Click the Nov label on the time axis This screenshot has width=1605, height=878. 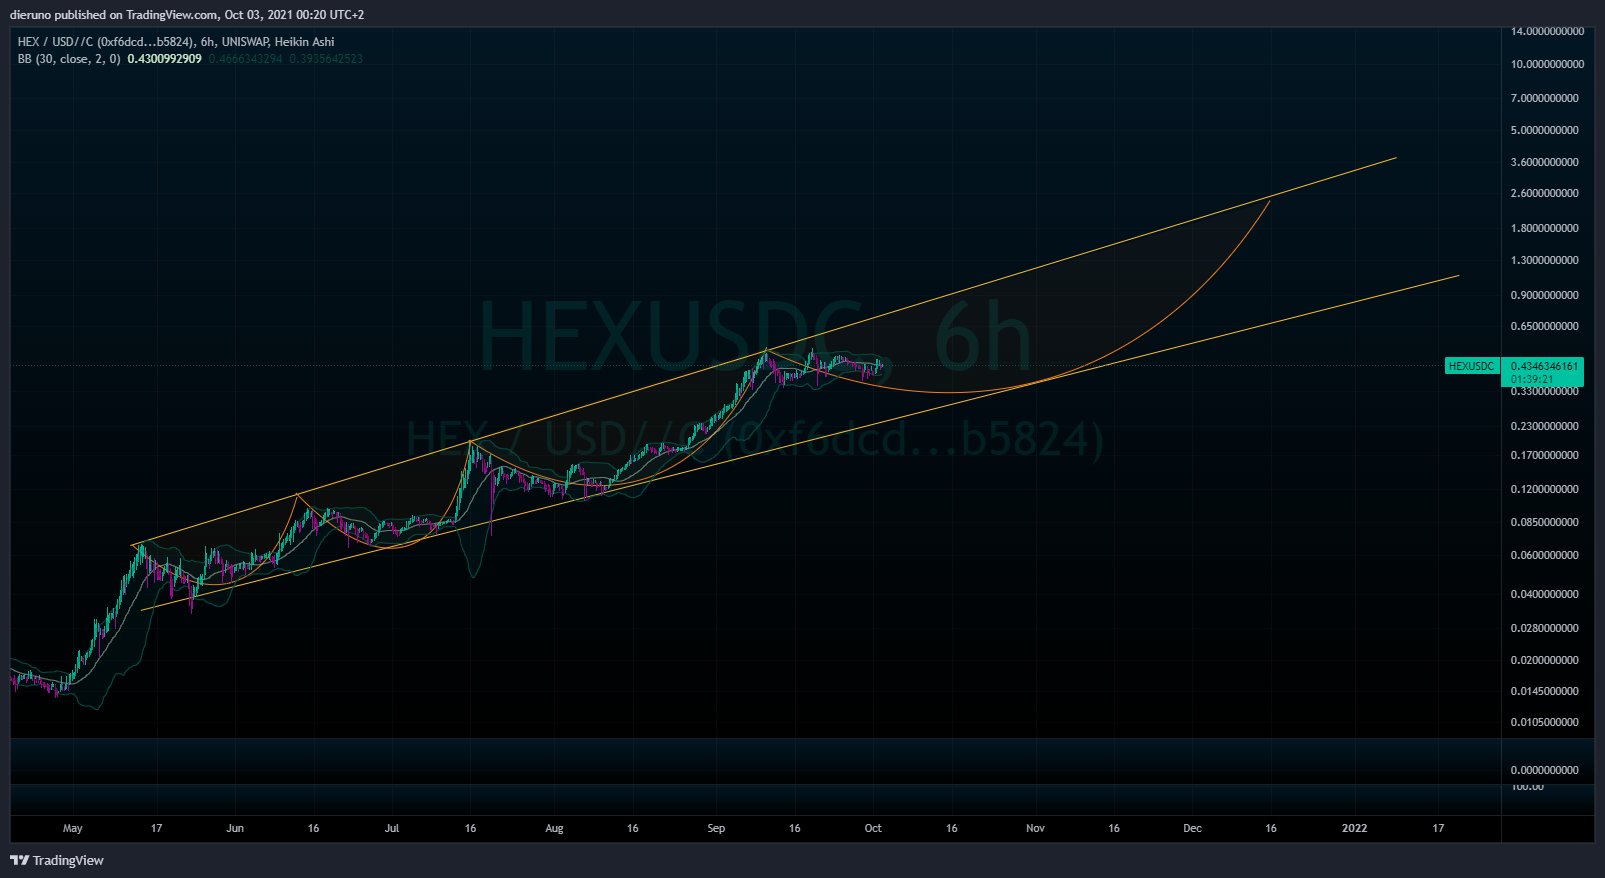click(x=1035, y=828)
